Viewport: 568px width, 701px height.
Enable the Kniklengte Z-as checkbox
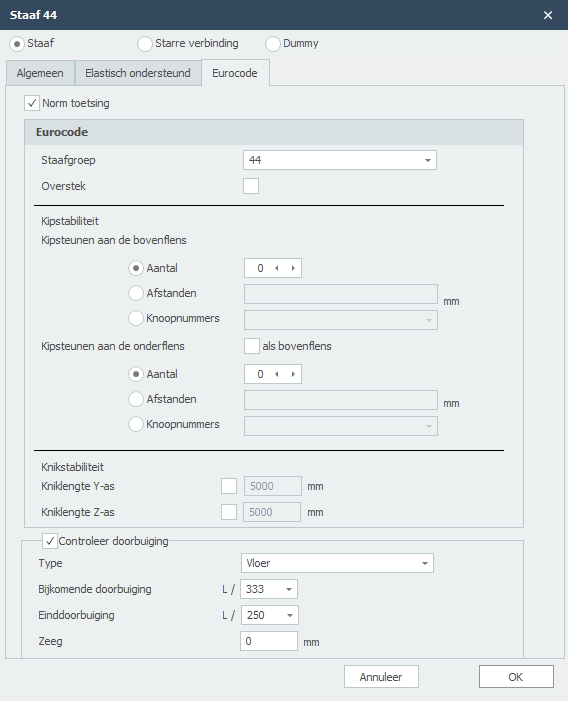[229, 512]
